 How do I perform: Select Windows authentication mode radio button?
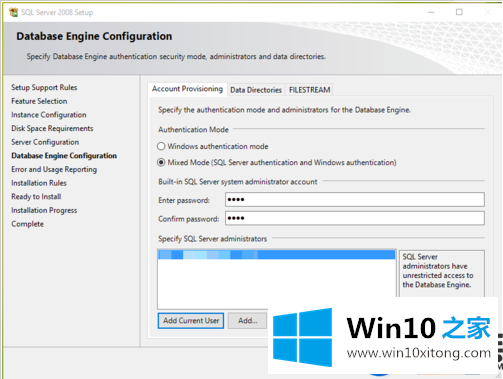coord(161,146)
